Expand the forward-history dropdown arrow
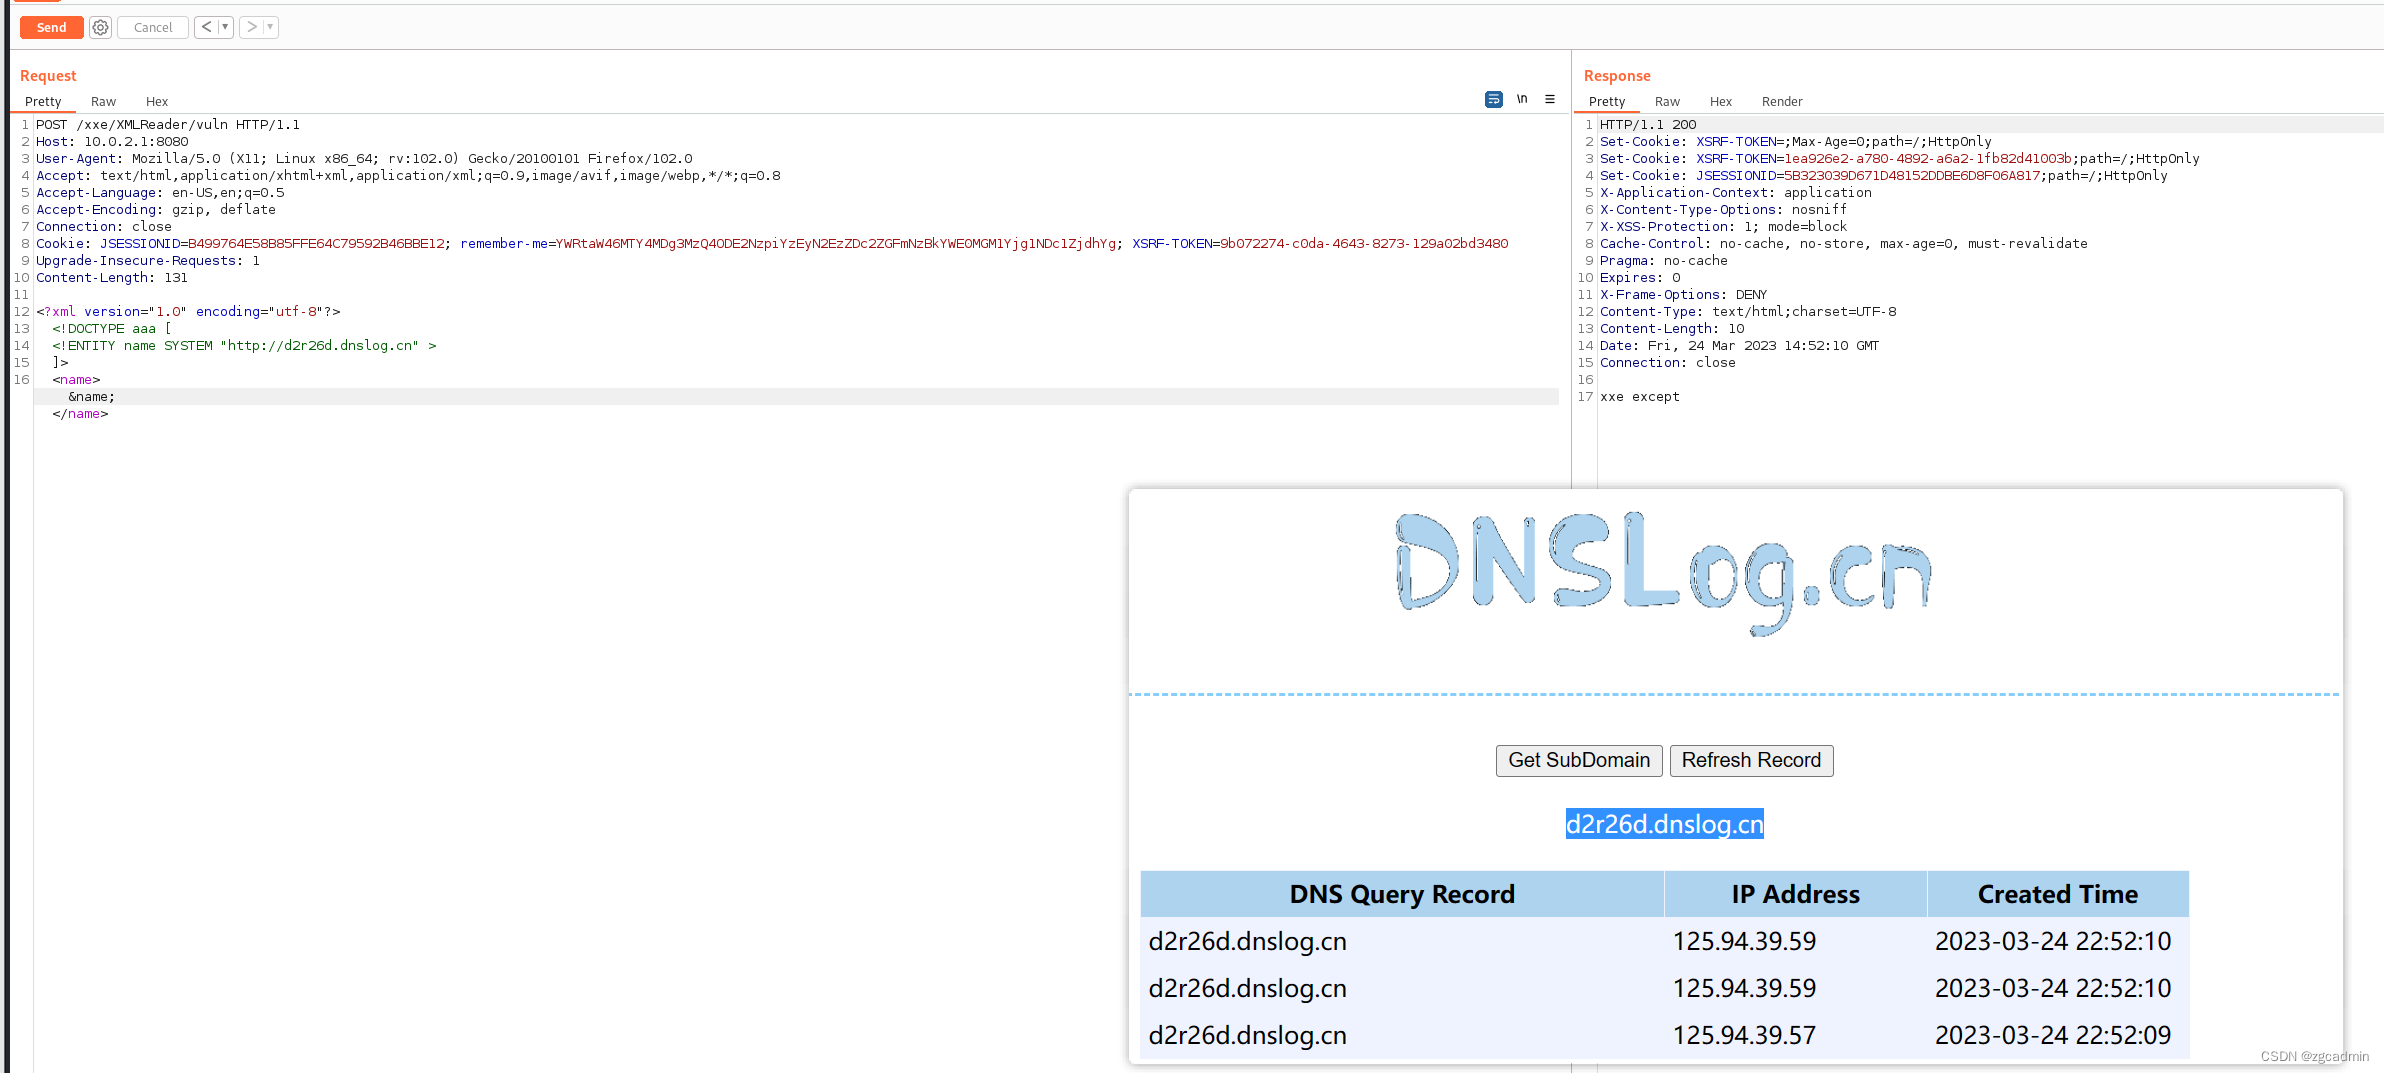The height and width of the screenshot is (1073, 2384). point(270,28)
